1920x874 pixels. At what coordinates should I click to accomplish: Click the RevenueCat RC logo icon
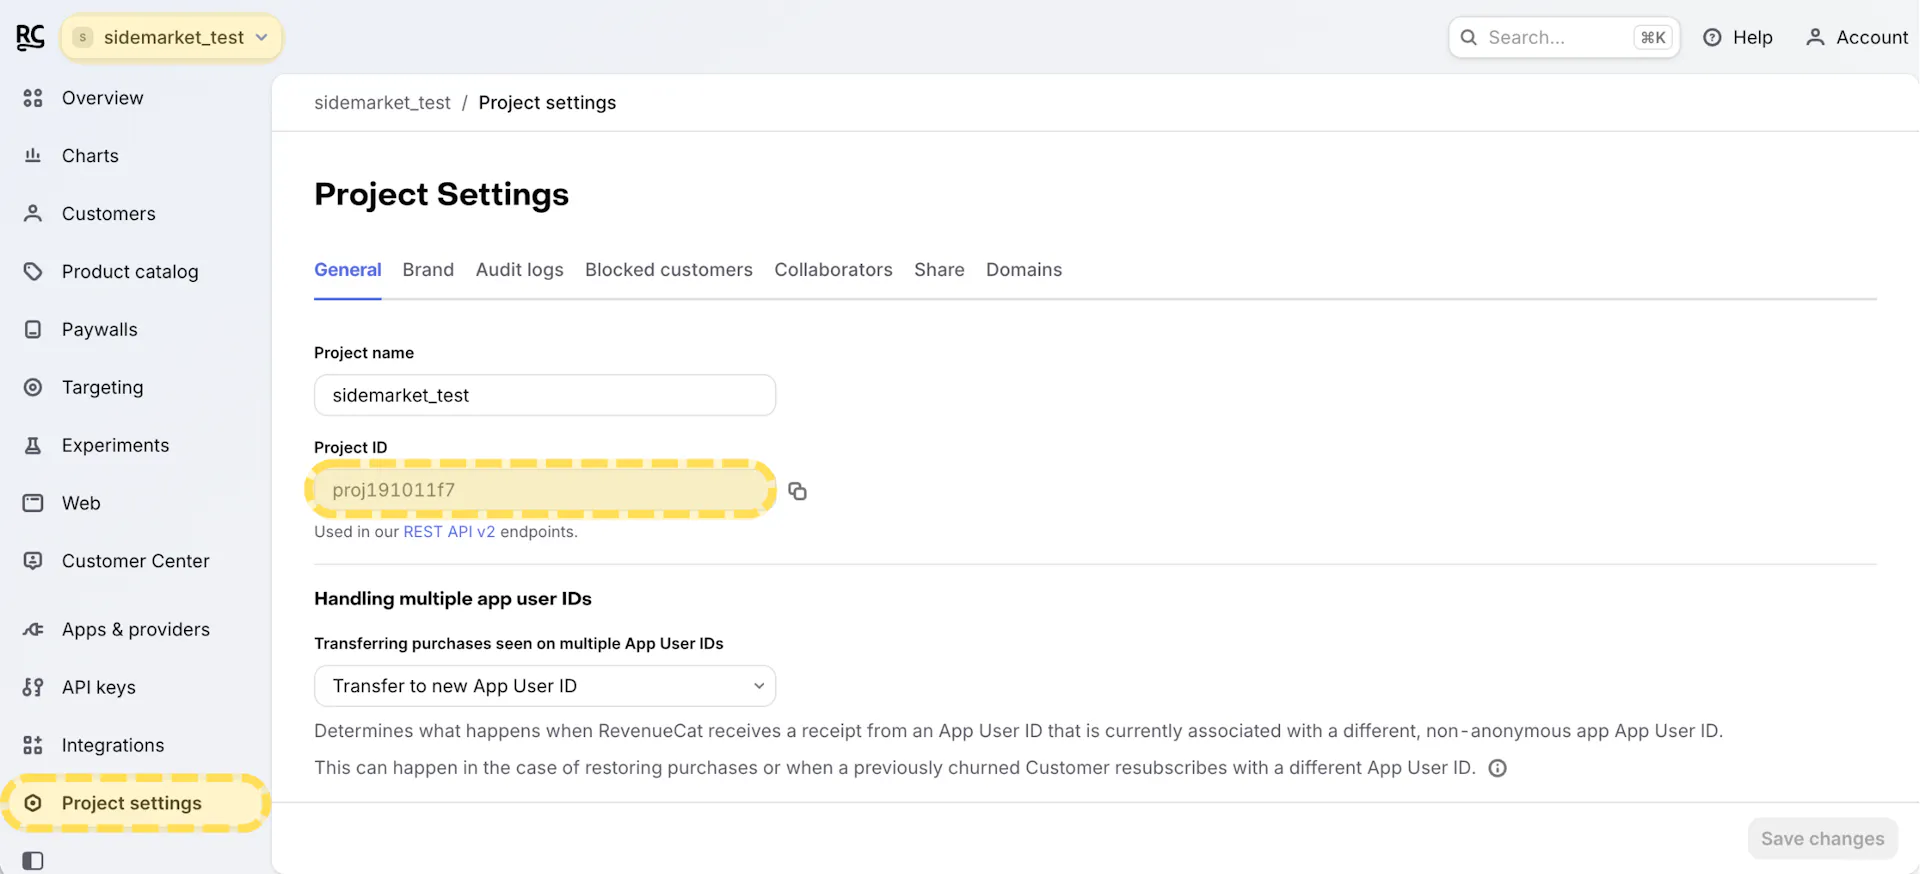click(31, 37)
